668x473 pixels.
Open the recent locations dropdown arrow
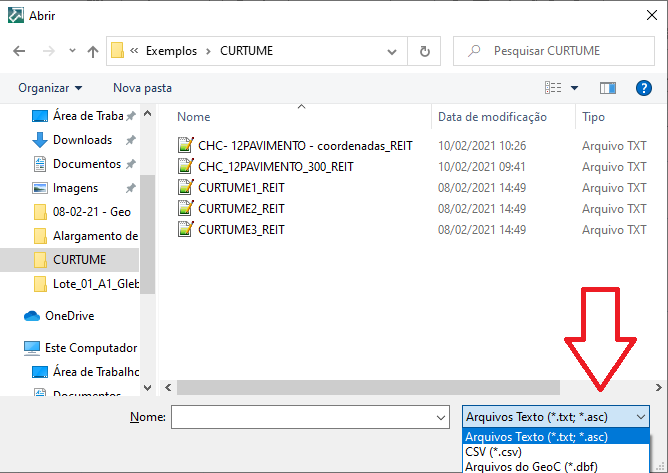point(70,51)
